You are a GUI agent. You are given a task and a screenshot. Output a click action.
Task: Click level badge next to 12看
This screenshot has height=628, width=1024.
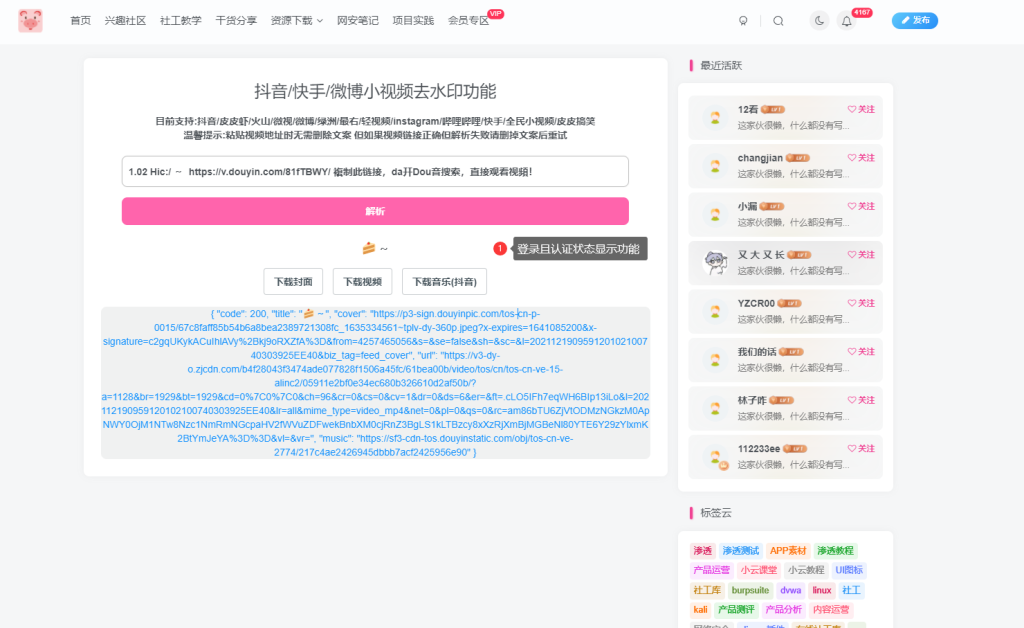tap(773, 110)
